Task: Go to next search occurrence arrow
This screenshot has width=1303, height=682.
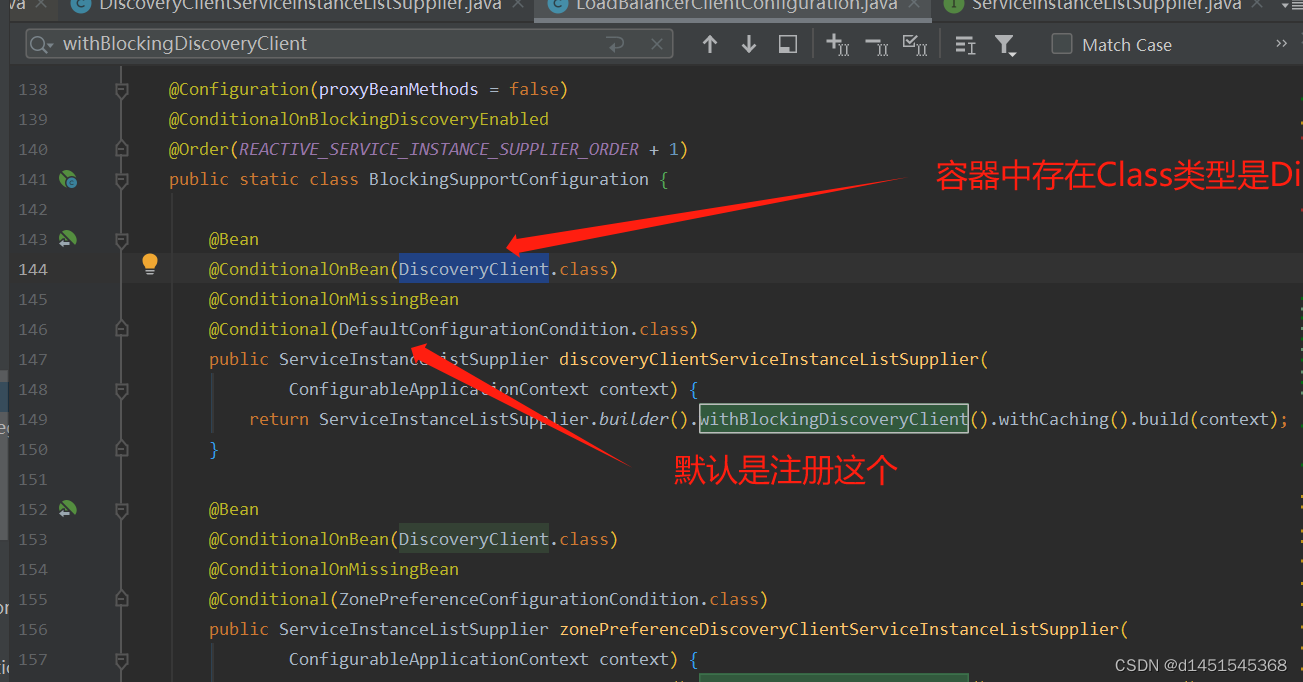Action: [x=748, y=44]
